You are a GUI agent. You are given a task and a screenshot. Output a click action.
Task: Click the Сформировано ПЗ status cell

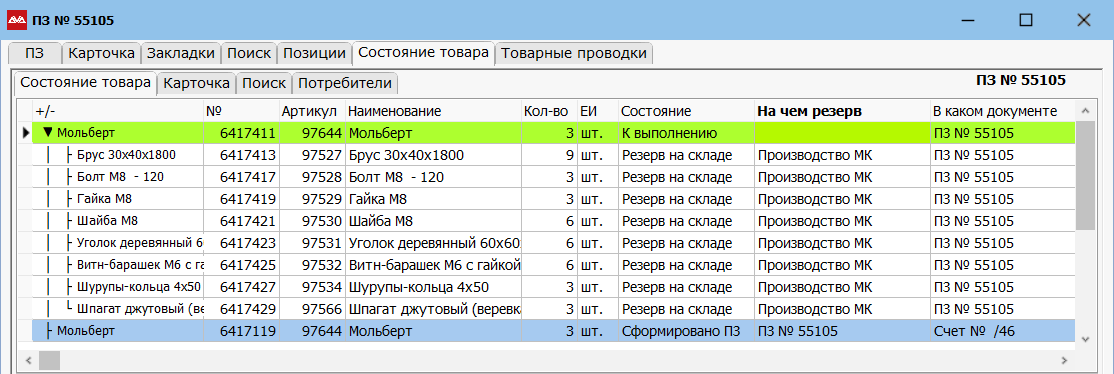click(x=686, y=331)
